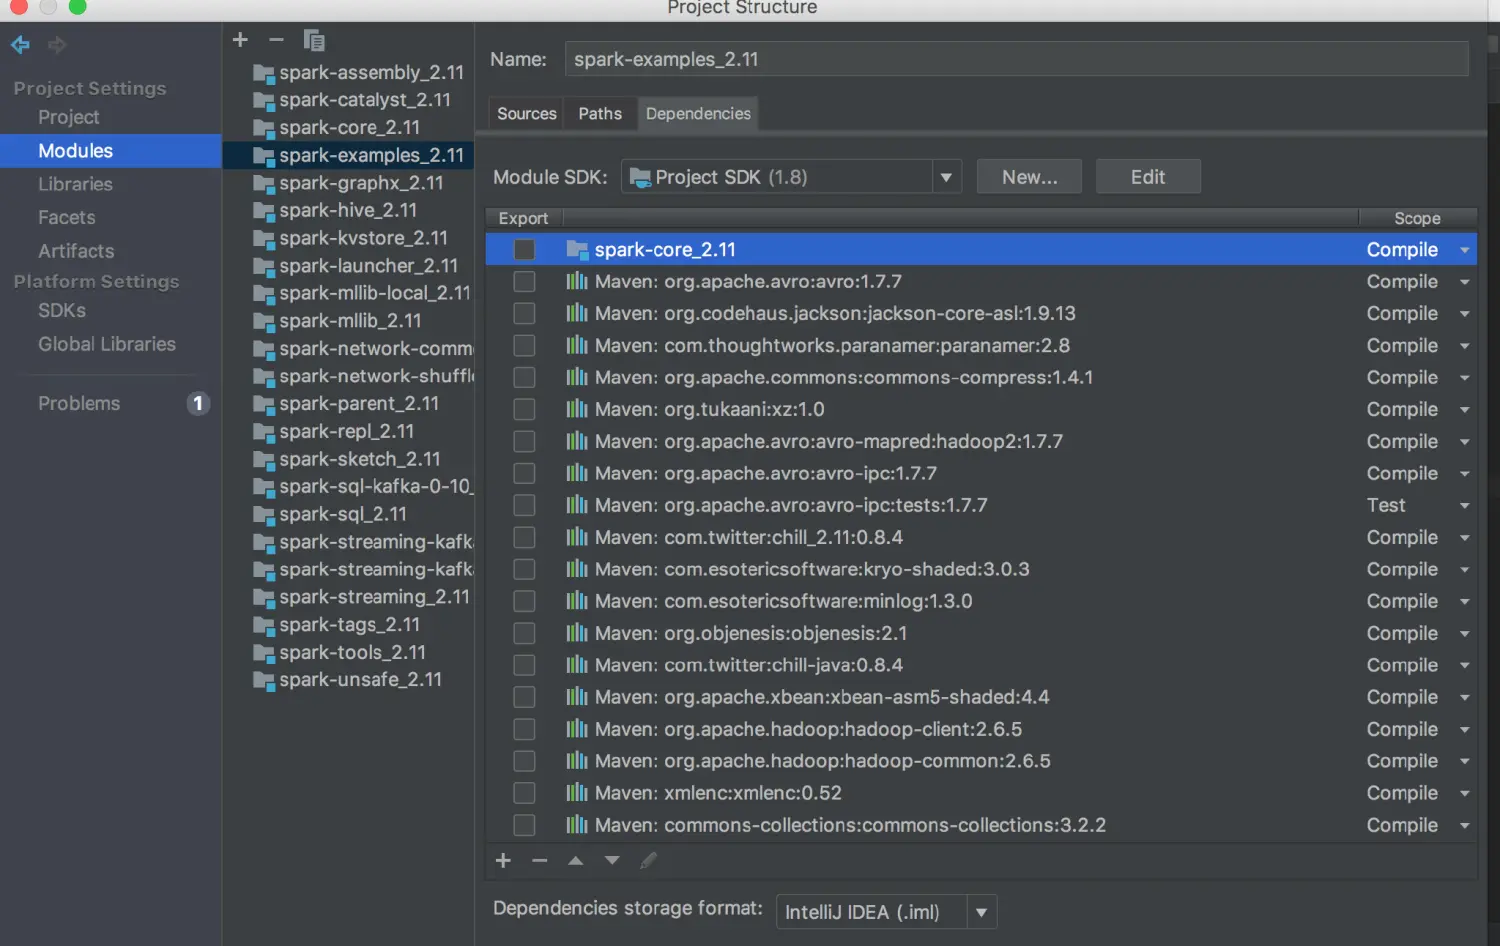Open scope dropdown for spark-core_2.11 row

tap(1464, 250)
